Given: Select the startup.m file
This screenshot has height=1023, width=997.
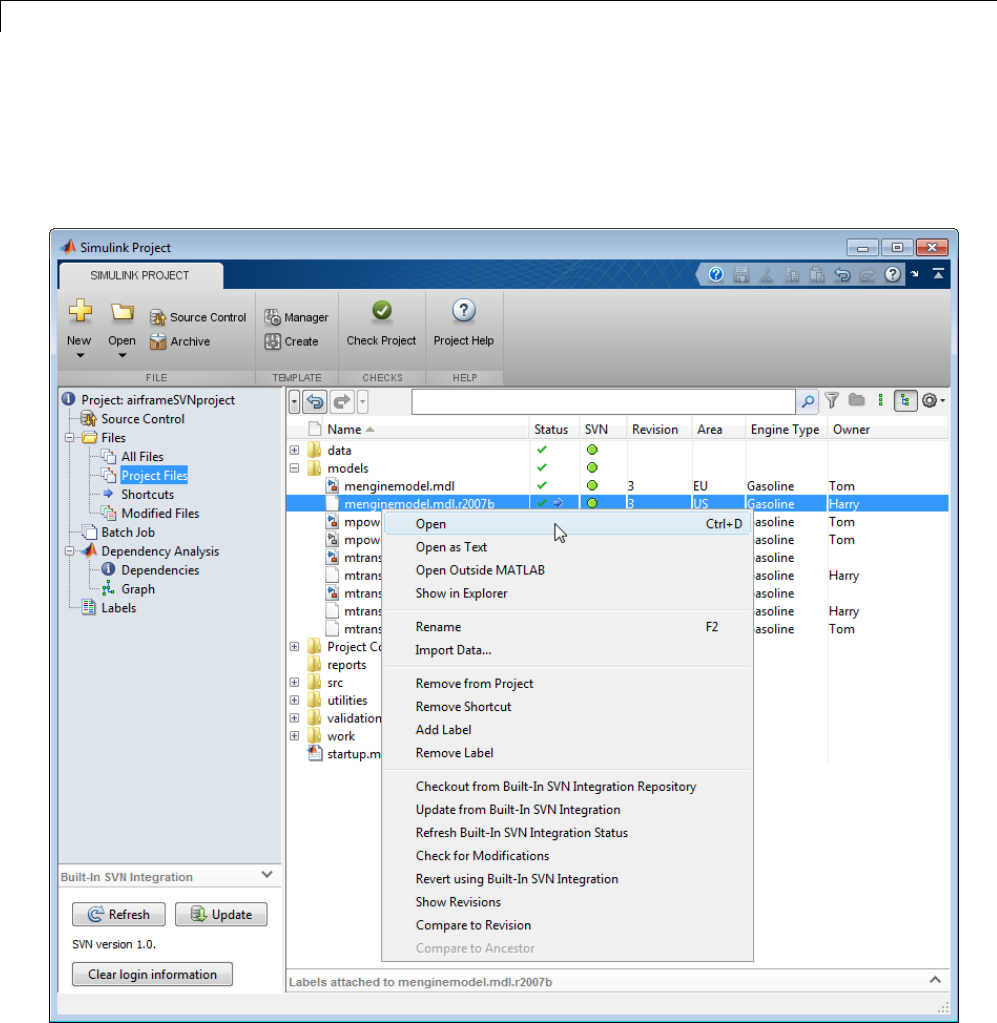Looking at the screenshot, I should [354, 754].
